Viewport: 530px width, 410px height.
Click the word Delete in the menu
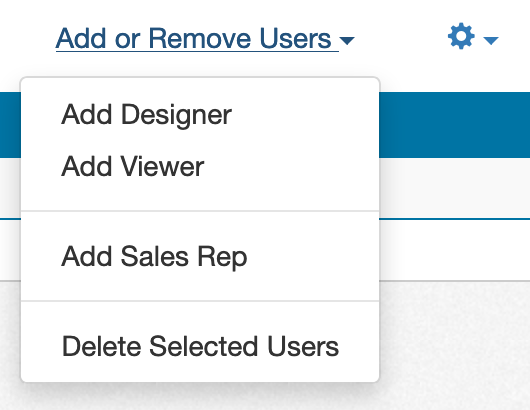click(101, 346)
